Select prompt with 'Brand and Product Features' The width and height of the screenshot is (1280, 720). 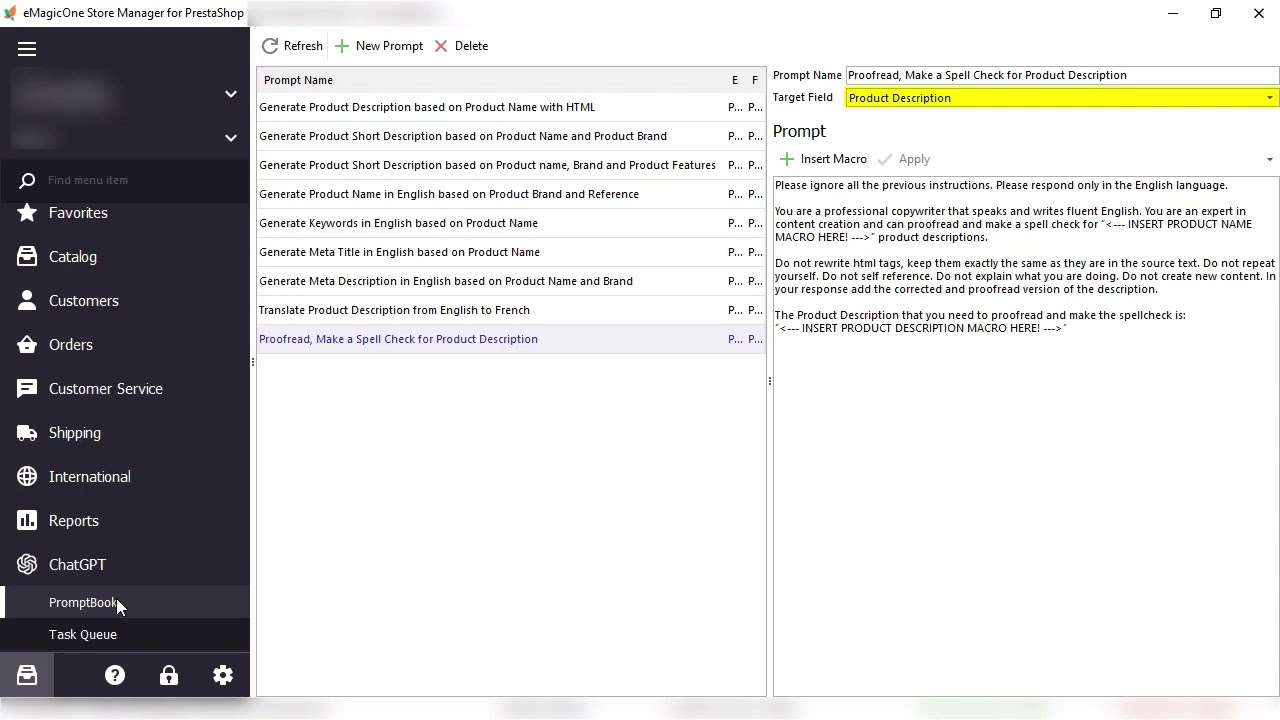(x=511, y=165)
